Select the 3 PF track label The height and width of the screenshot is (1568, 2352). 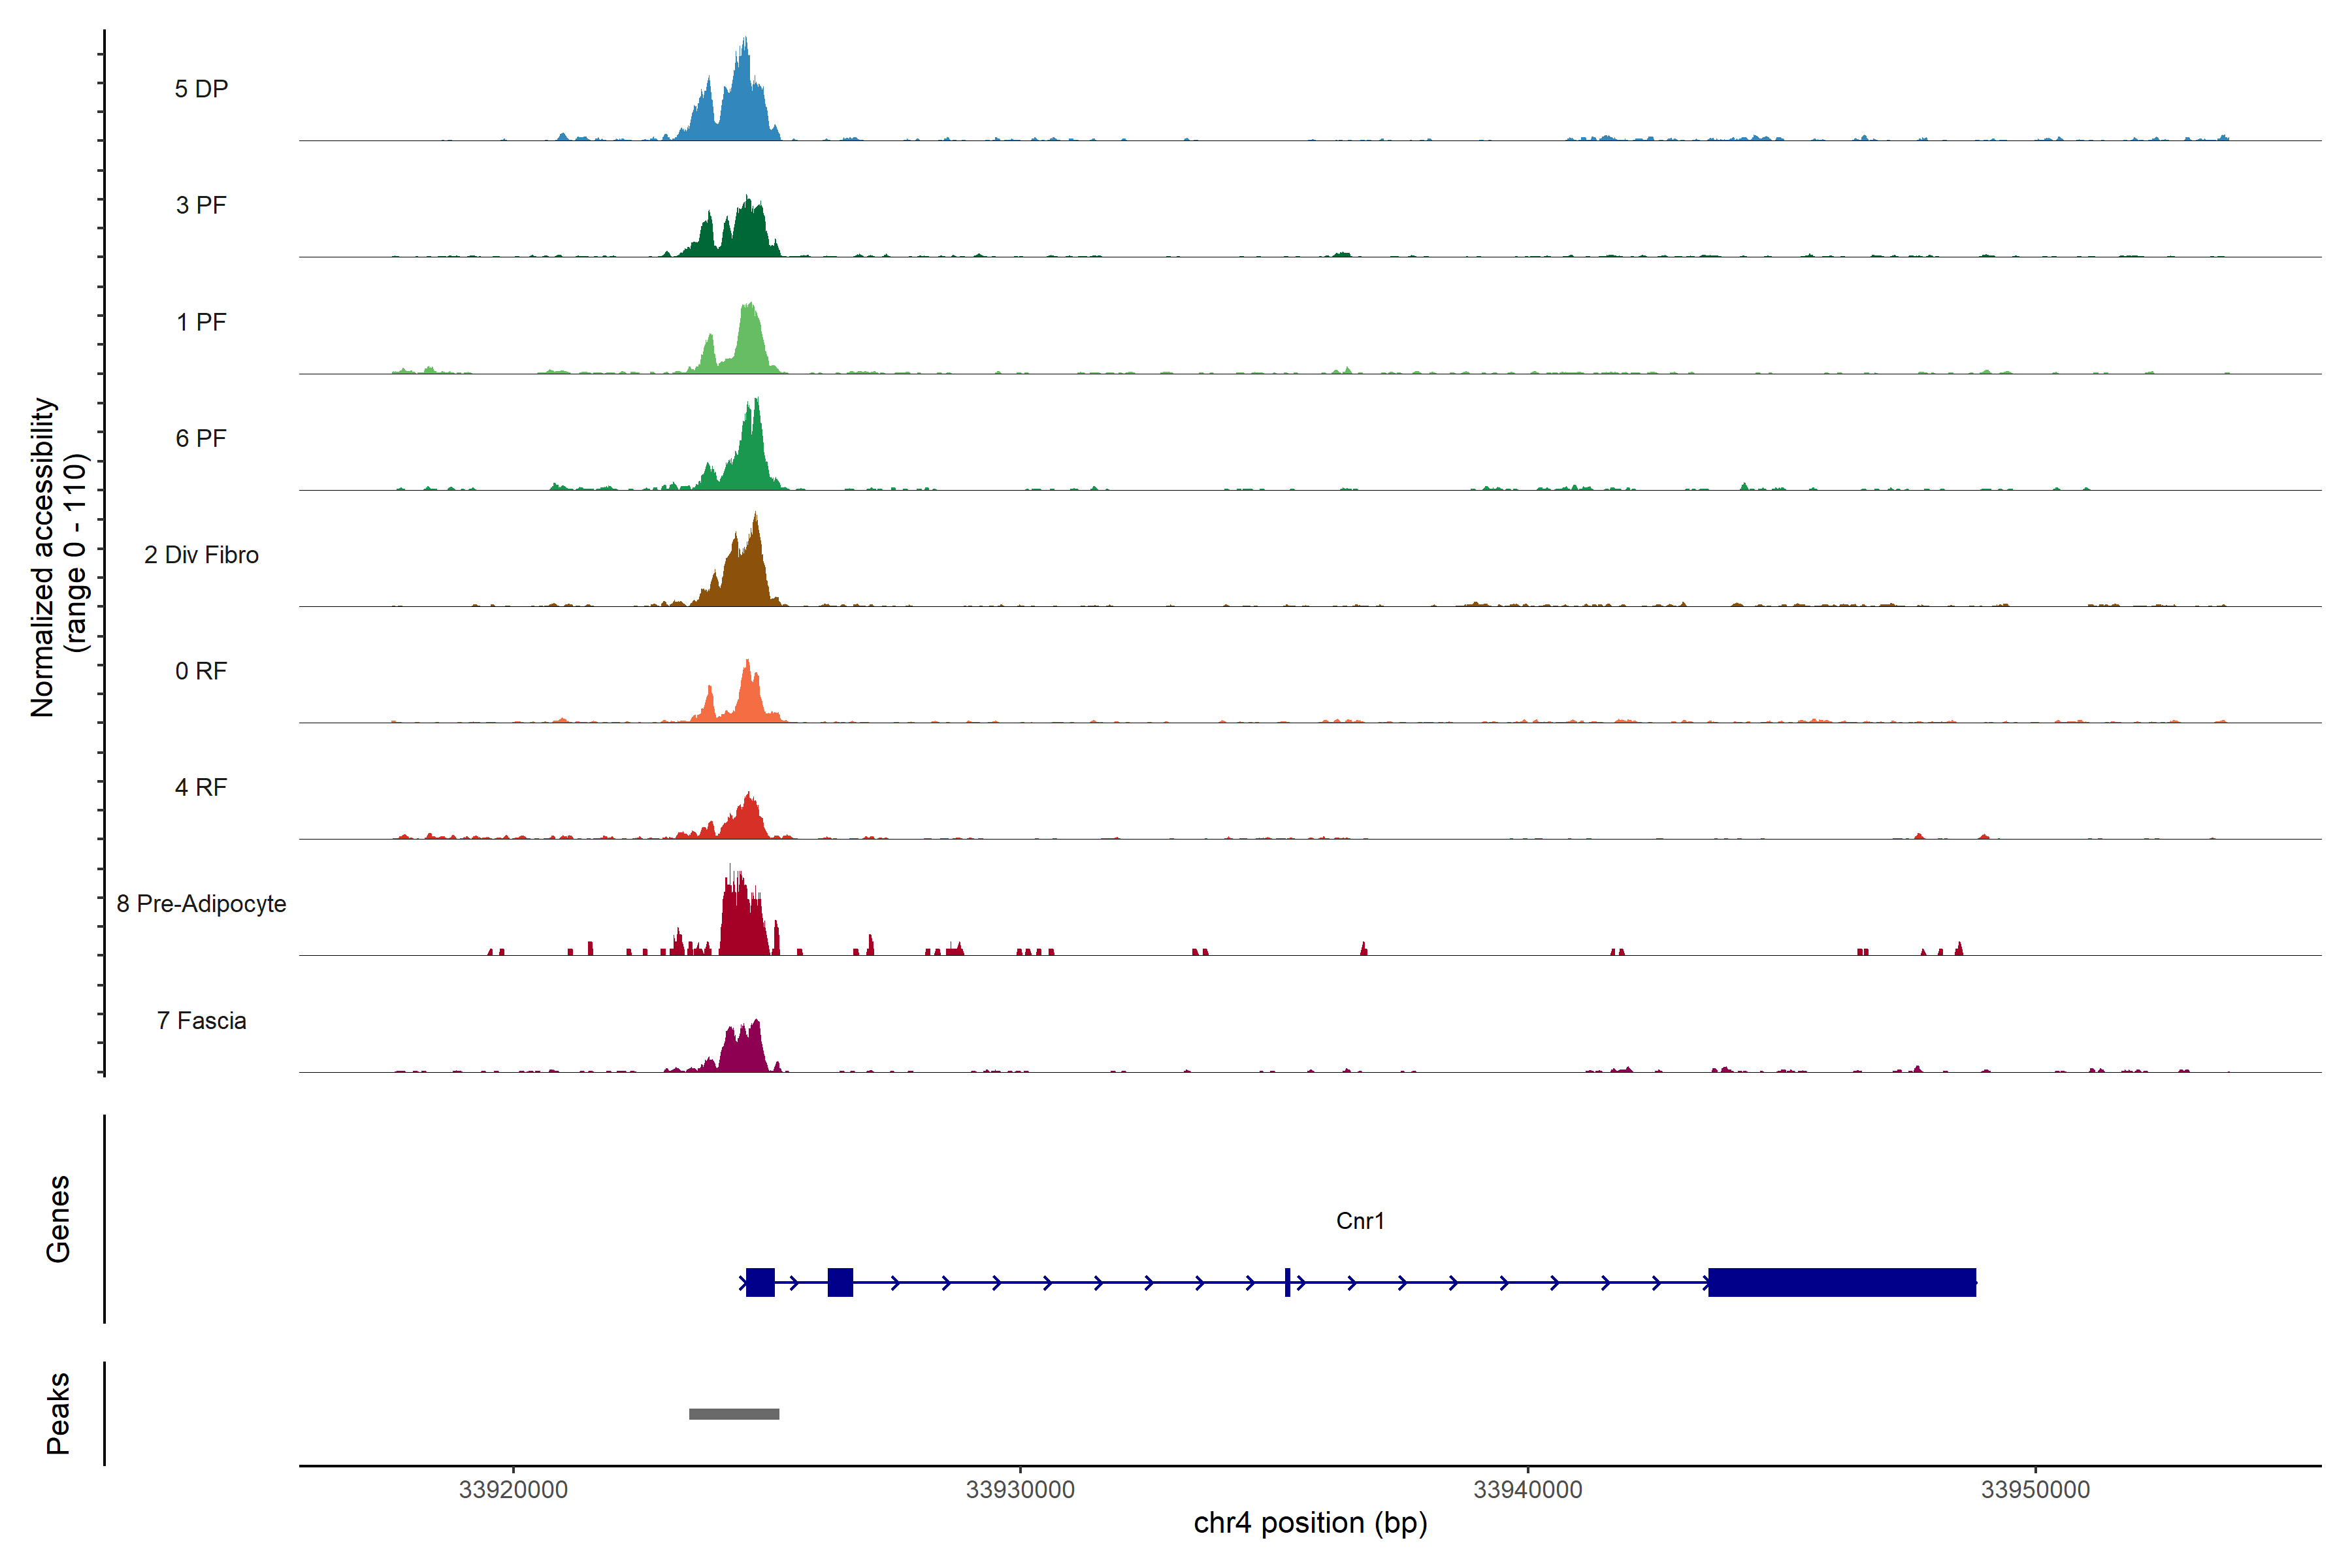point(201,205)
